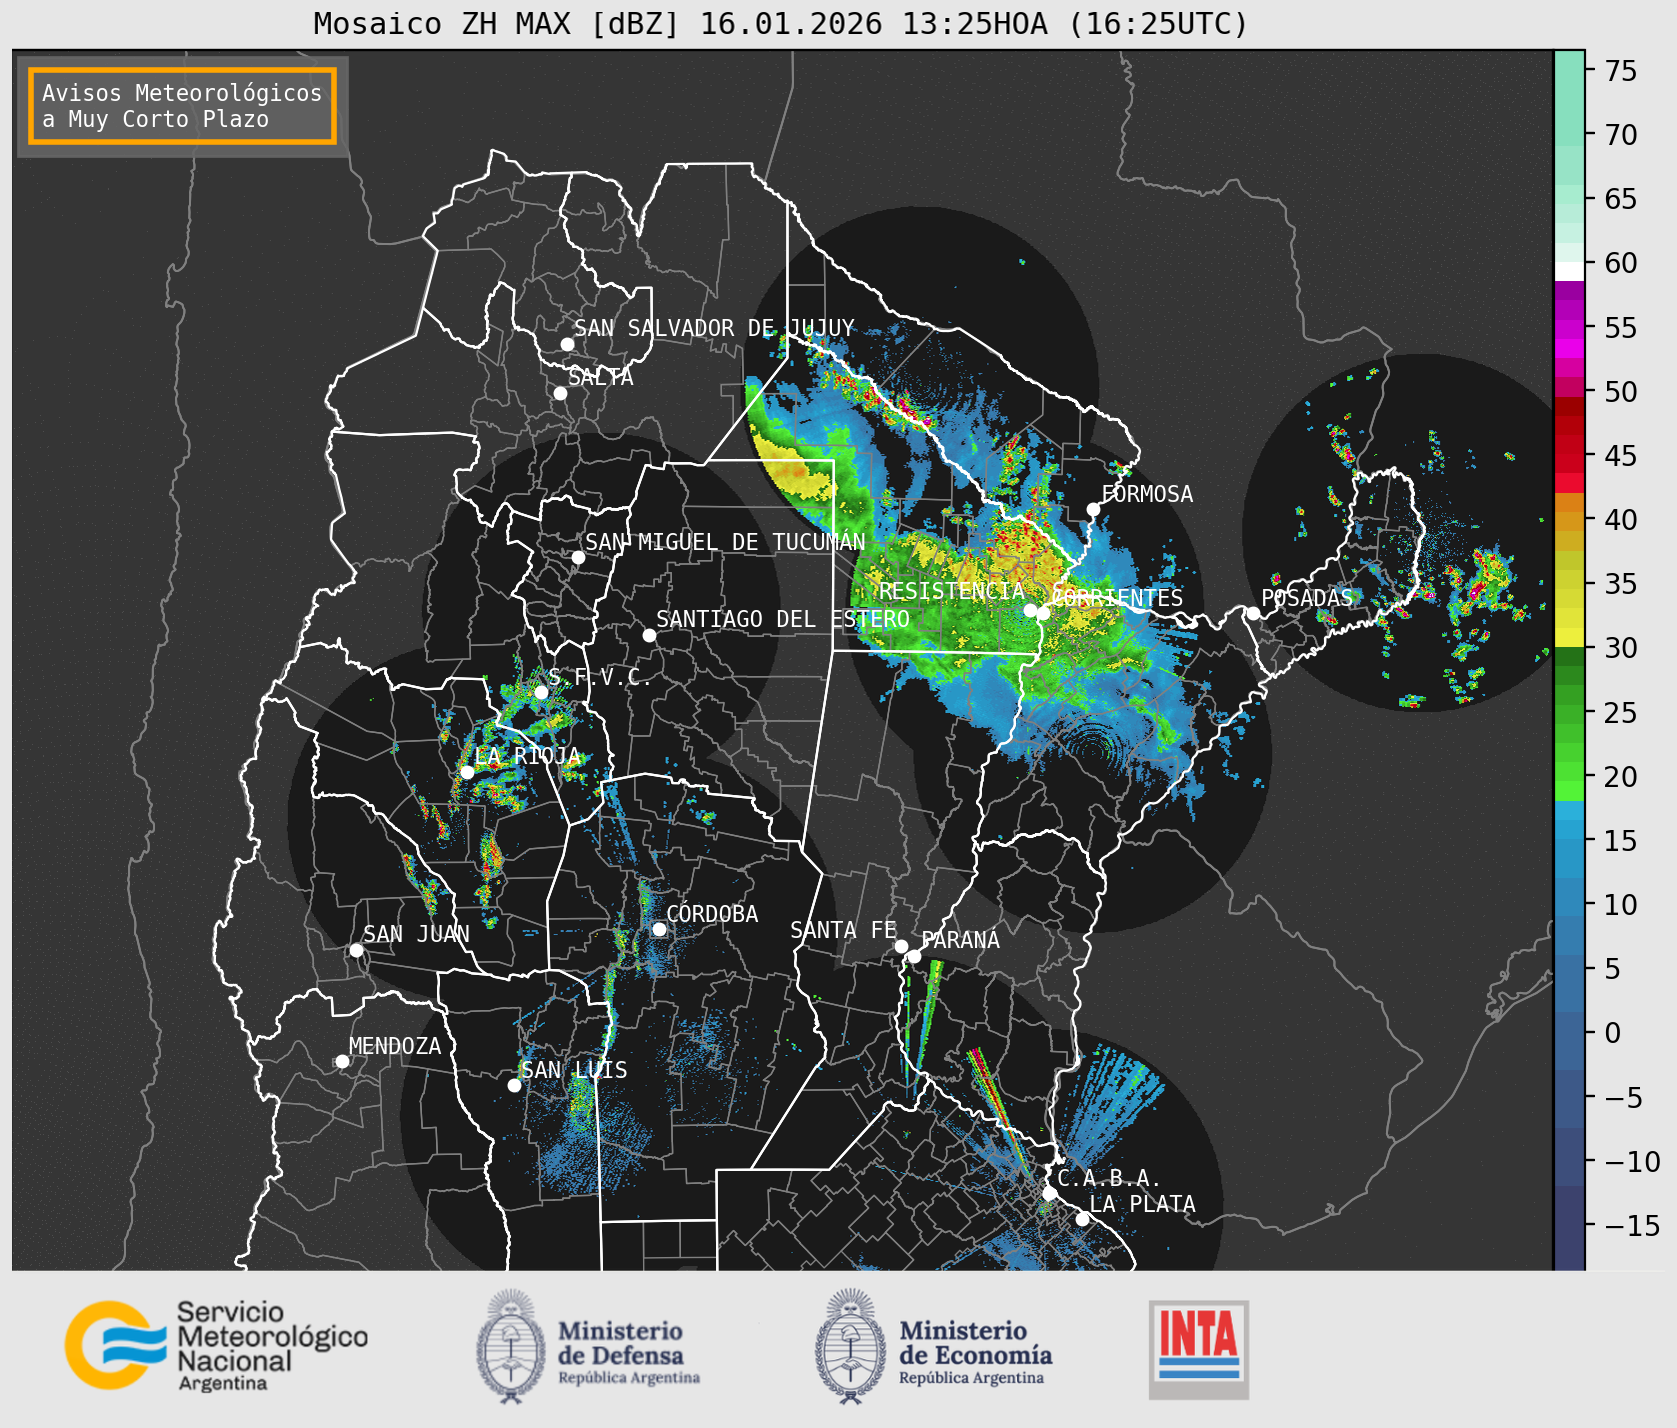Click the La Plata city marker
The image size is (1677, 1428).
[x=1082, y=1218]
